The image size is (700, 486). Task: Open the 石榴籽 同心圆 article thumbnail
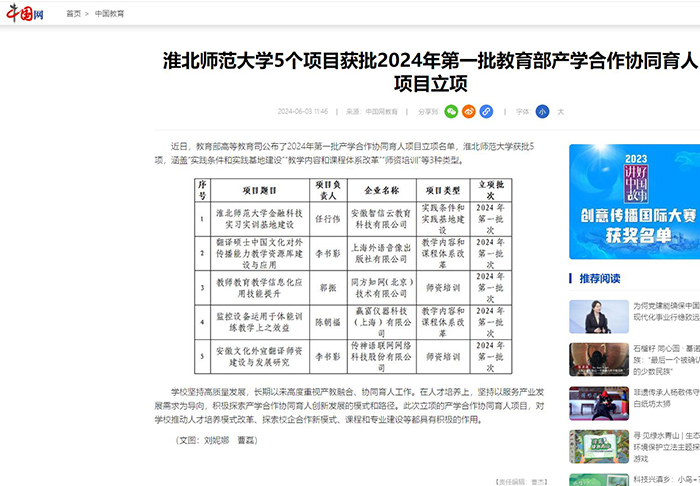598,359
